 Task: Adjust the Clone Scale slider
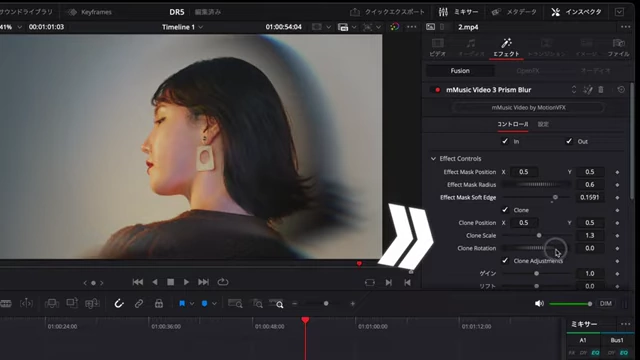(536, 236)
